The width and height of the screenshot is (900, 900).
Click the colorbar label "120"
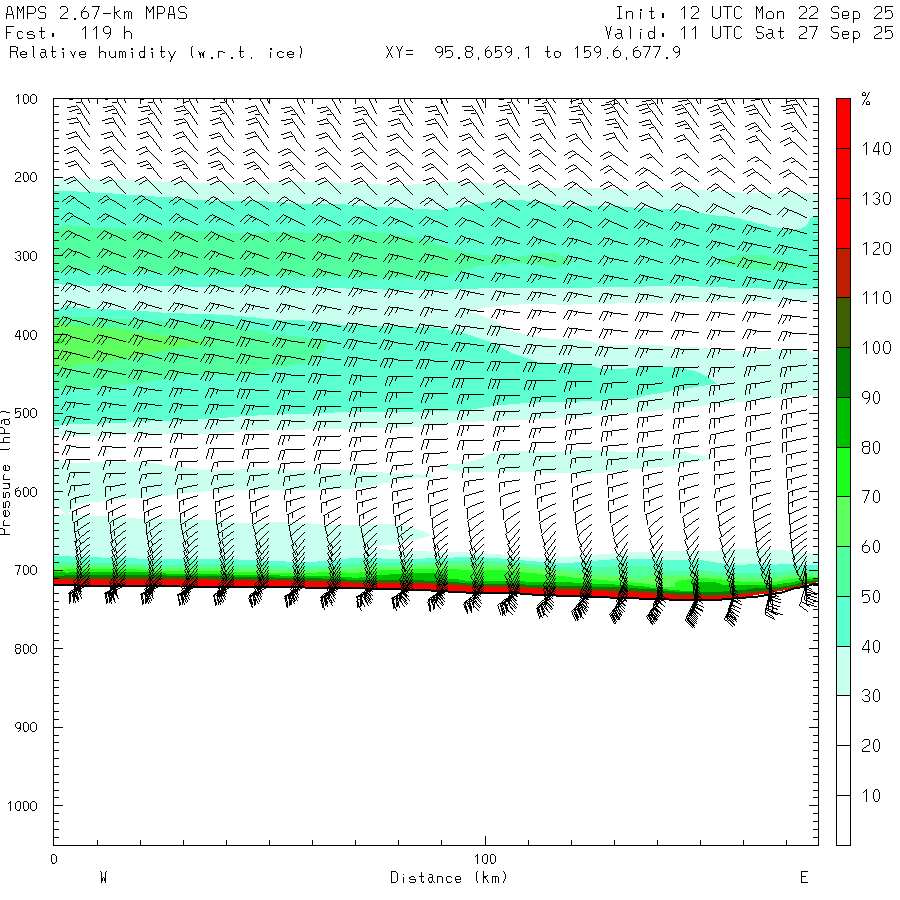click(x=876, y=249)
